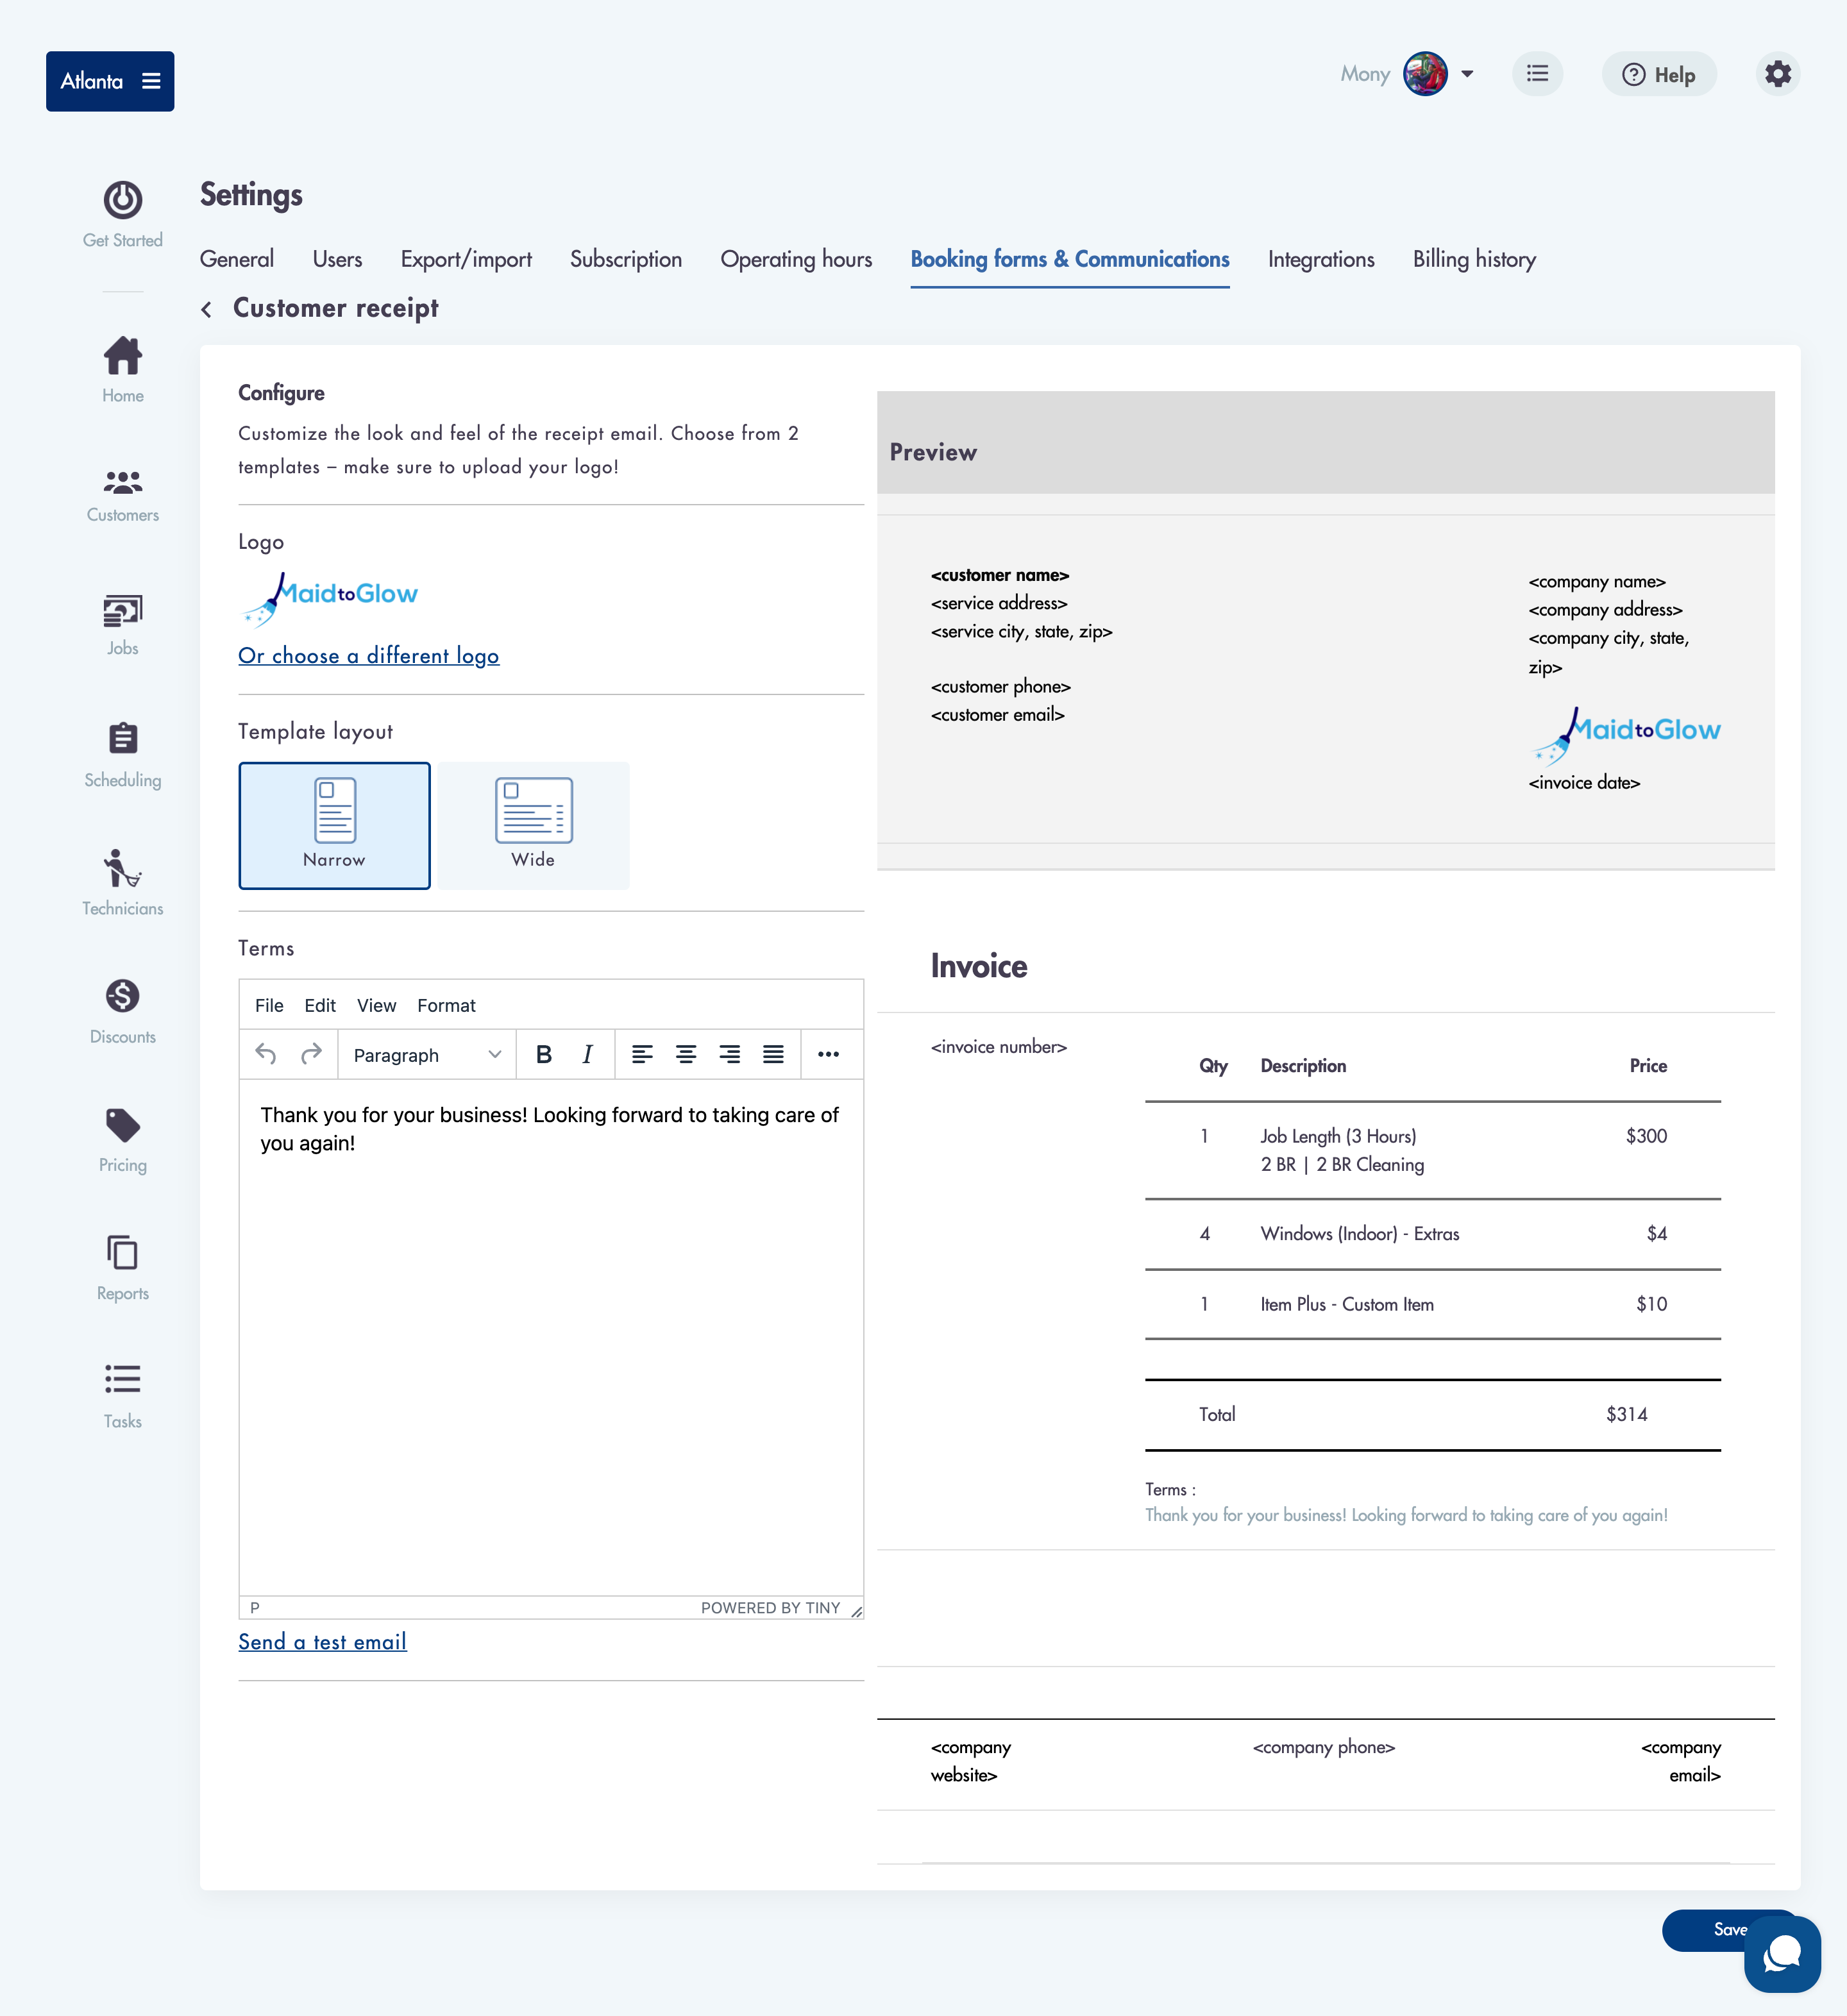This screenshot has width=1847, height=2016.
Task: Open the Paragraph style dropdown
Action: coord(427,1054)
